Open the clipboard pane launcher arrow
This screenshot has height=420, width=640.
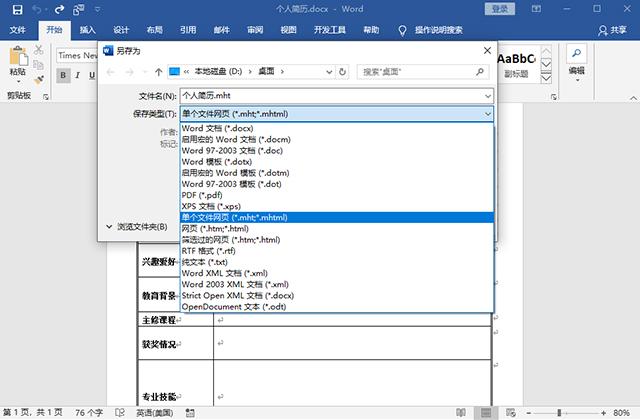pos(46,97)
